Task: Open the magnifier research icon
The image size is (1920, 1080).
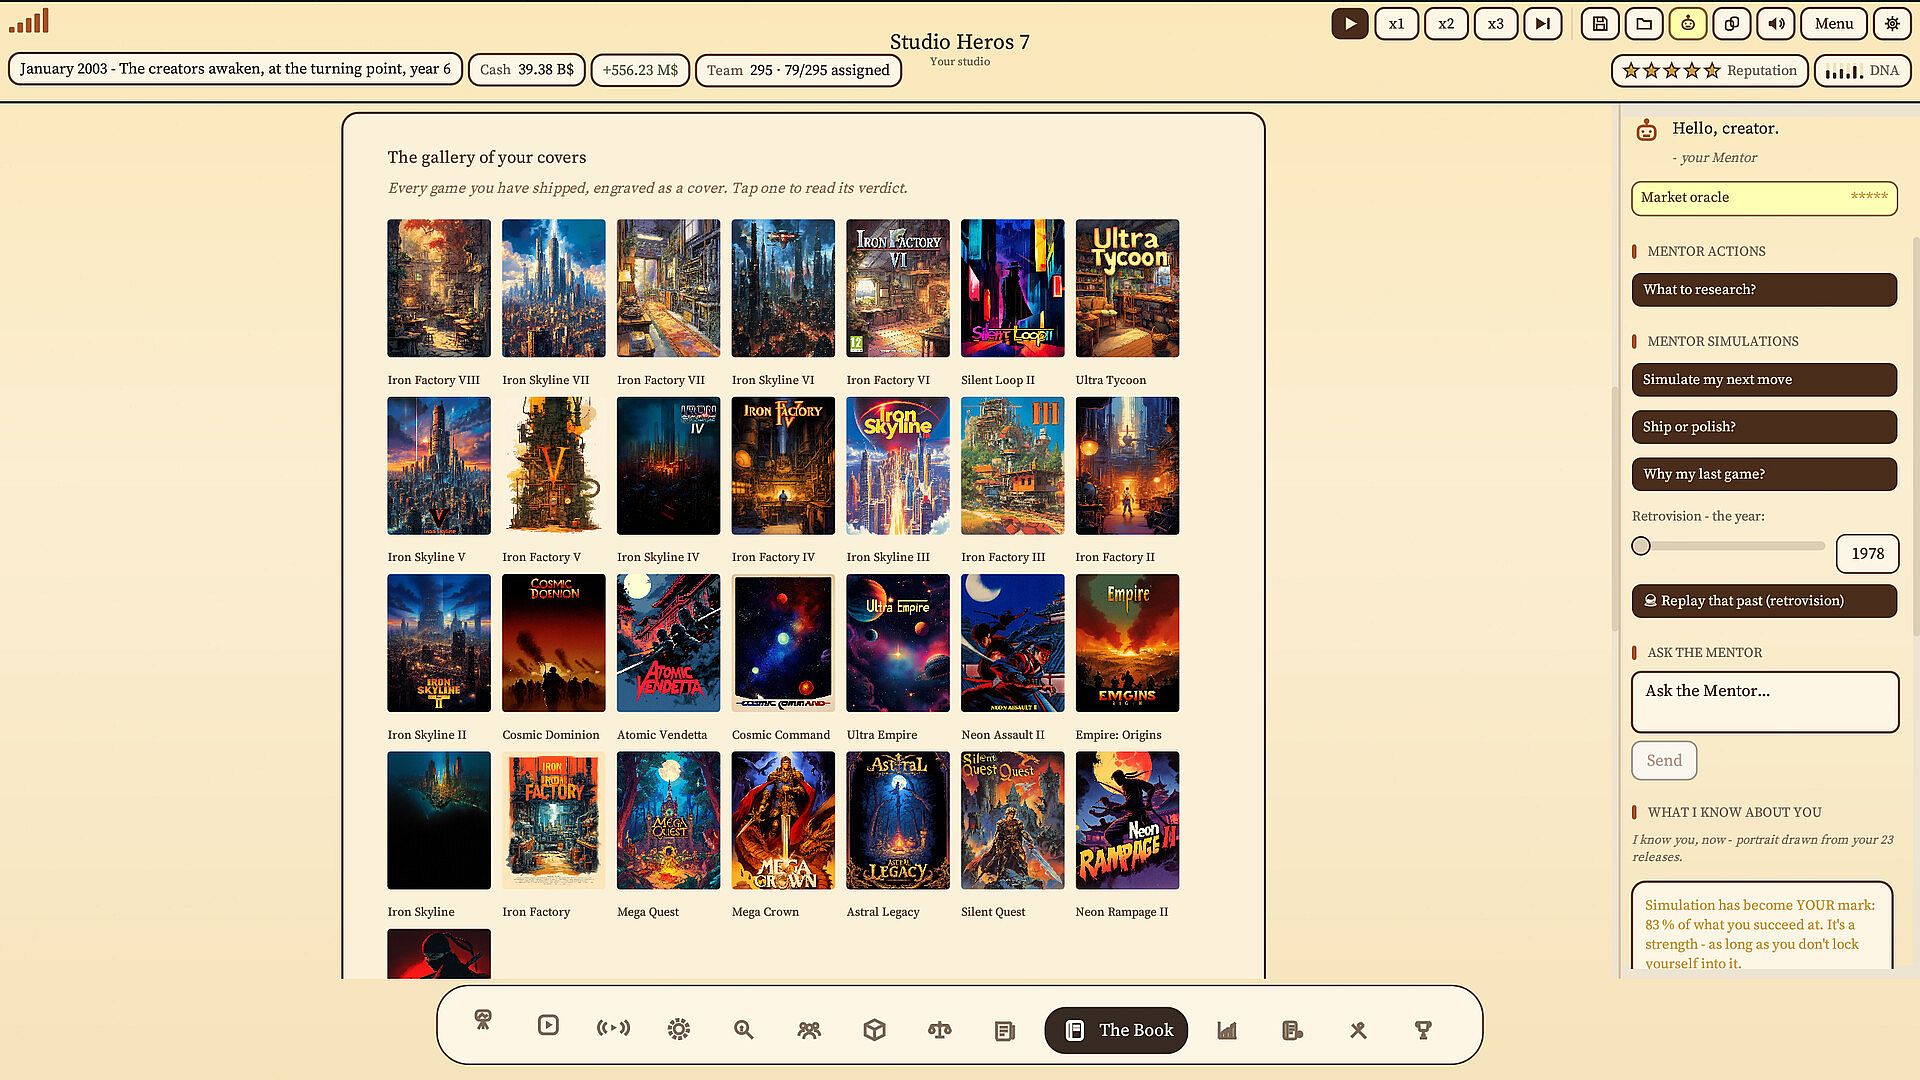Action: click(743, 1030)
